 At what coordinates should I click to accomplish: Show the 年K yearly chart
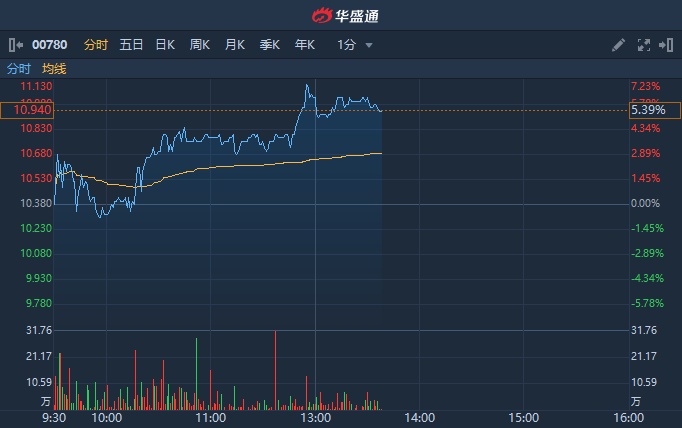click(x=305, y=45)
